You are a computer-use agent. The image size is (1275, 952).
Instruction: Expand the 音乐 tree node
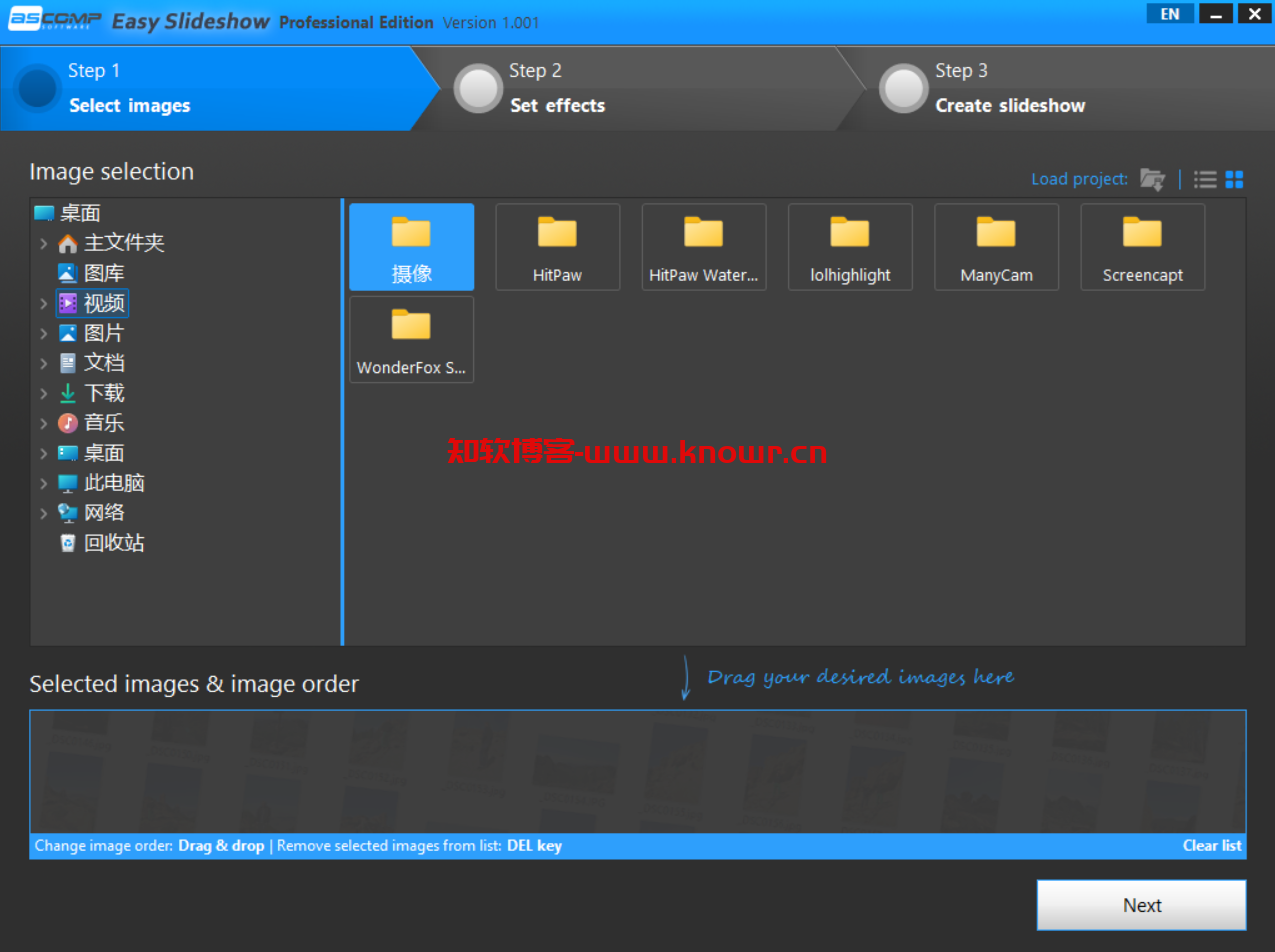pos(43,423)
